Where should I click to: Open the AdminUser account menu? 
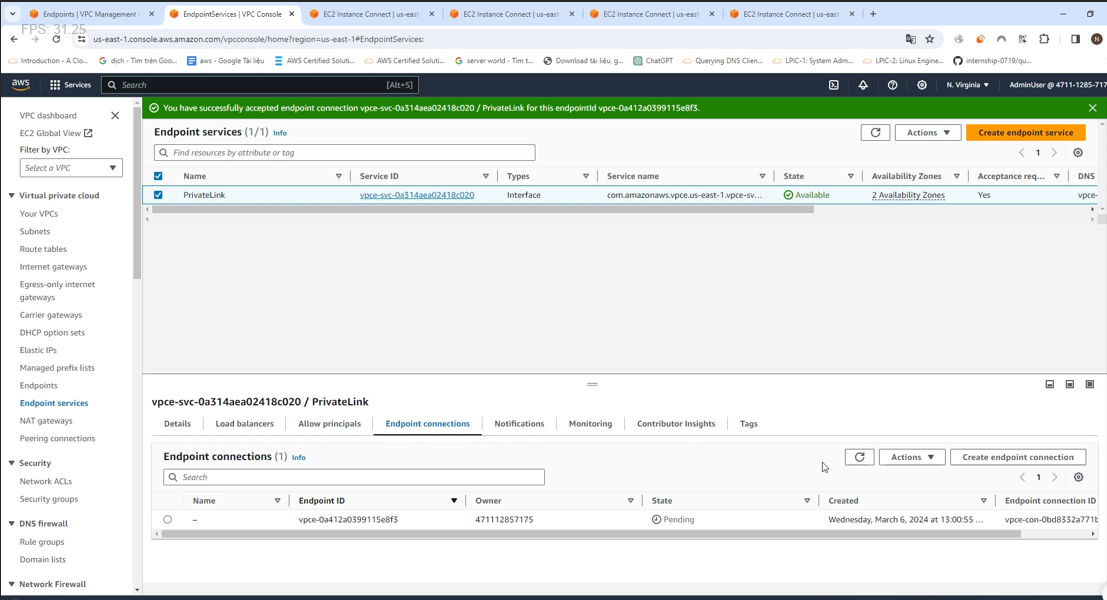(x=1058, y=85)
